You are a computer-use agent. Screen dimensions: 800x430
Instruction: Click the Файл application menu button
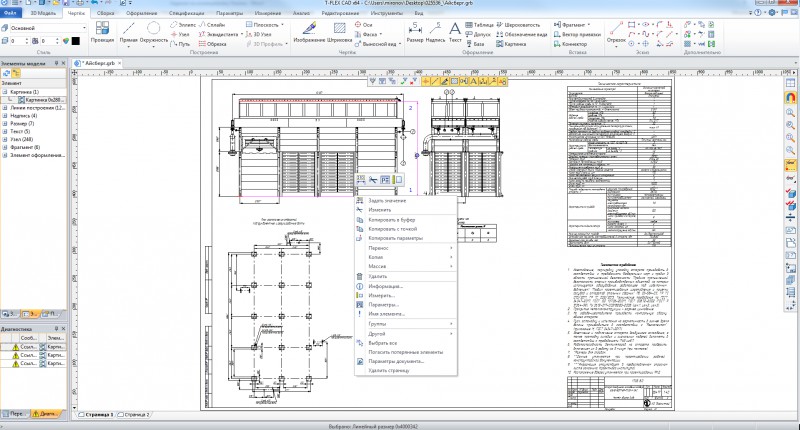(x=11, y=13)
